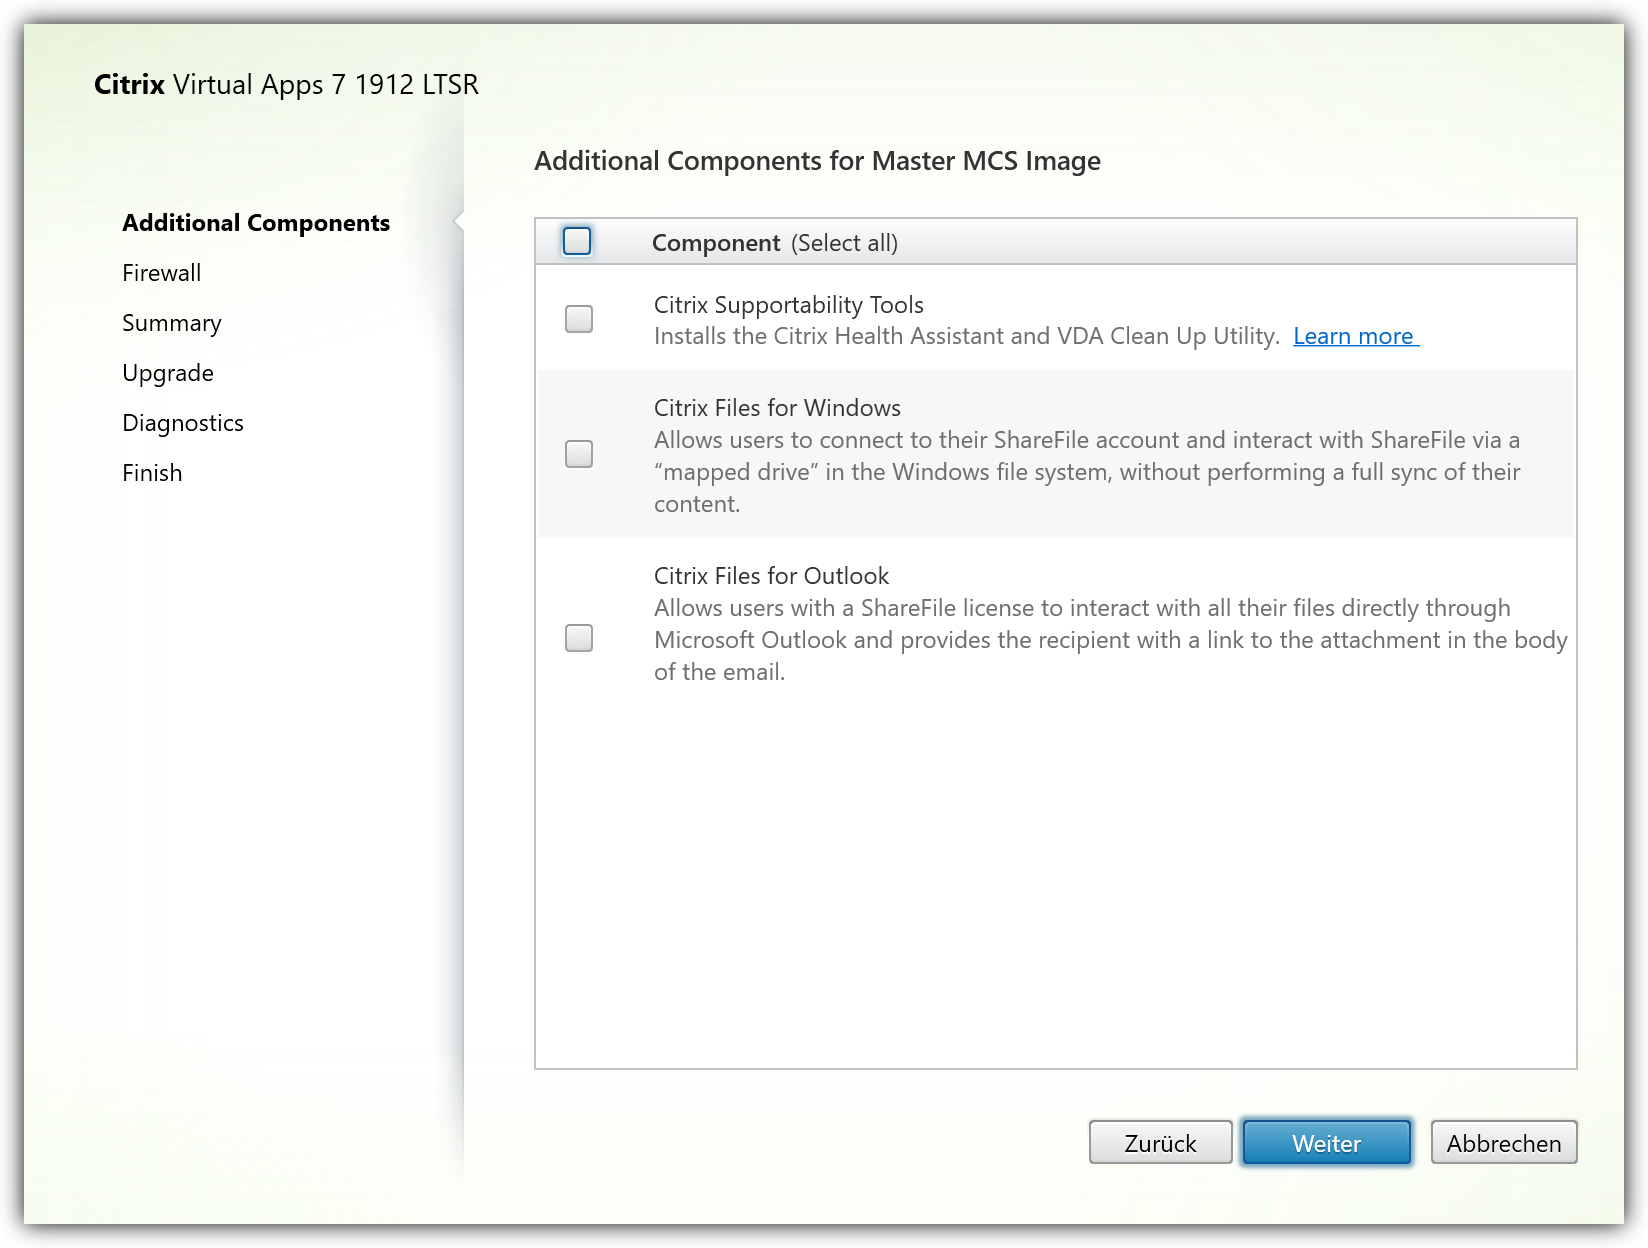Screen dimensions: 1648x1248
Task: Toggle the Citrix Files for Outlook checkbox
Action: pos(579,638)
